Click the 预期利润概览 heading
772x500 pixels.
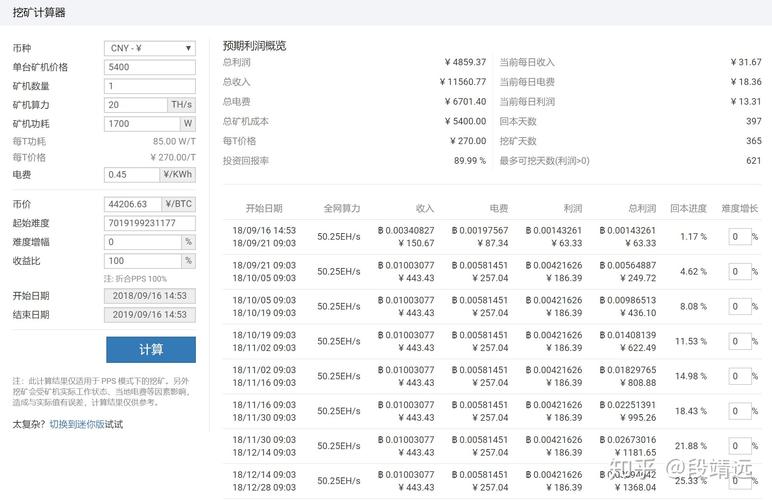255,46
